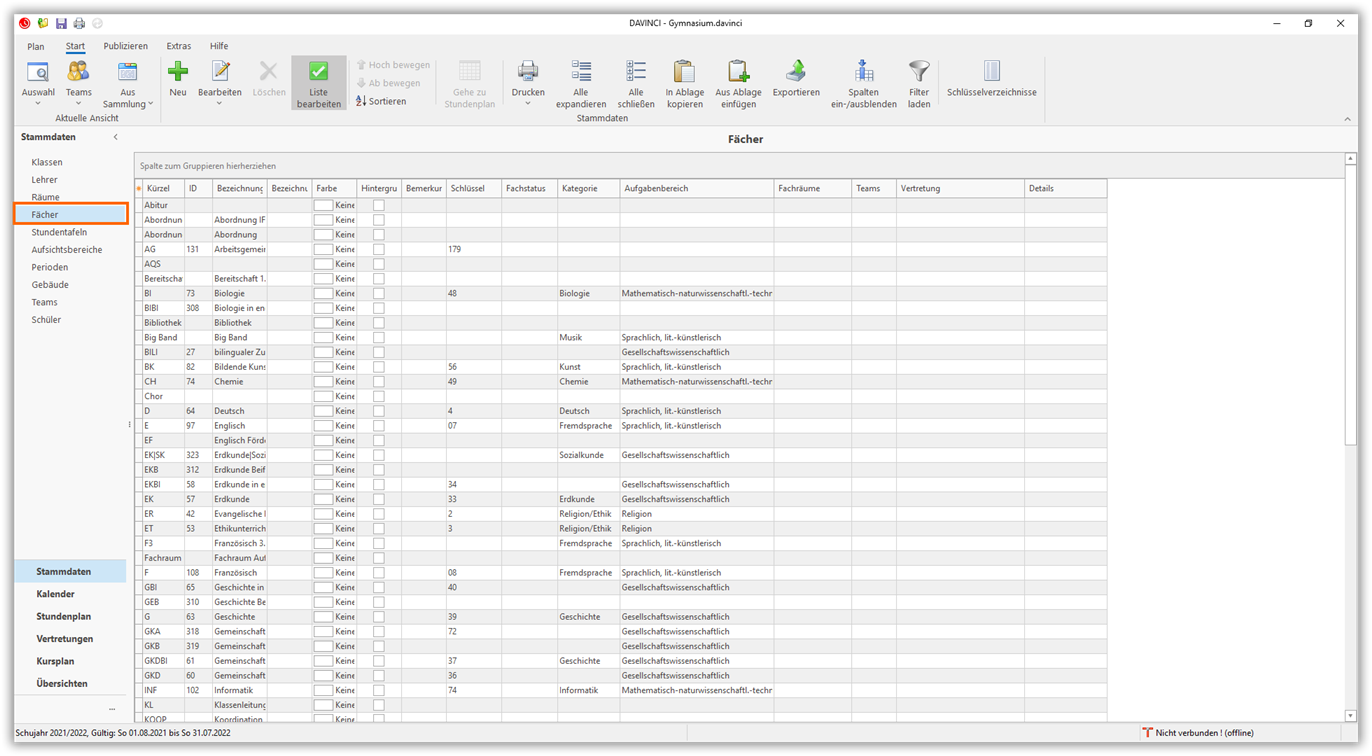Toggle Hintergrund checkbox in Informatik row
Image resolution: width=1372 pixels, height=756 pixels.
[379, 691]
